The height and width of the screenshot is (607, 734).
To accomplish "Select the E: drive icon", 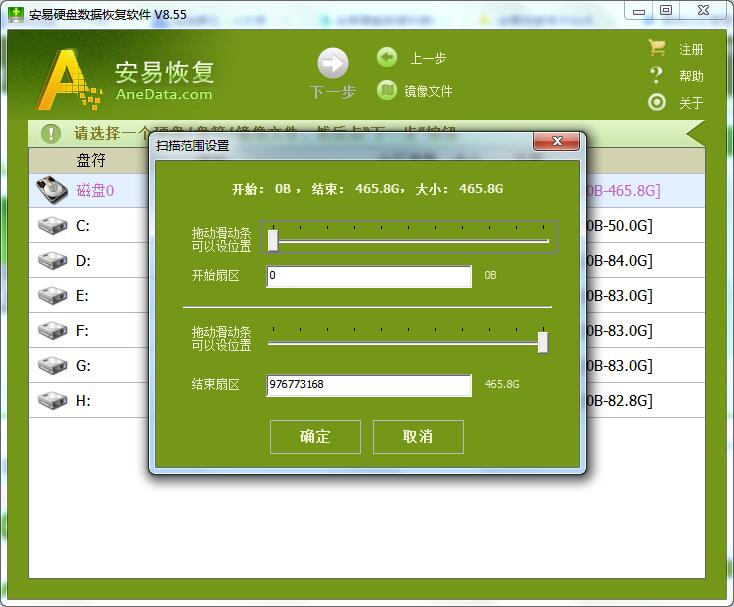I will pos(52,295).
